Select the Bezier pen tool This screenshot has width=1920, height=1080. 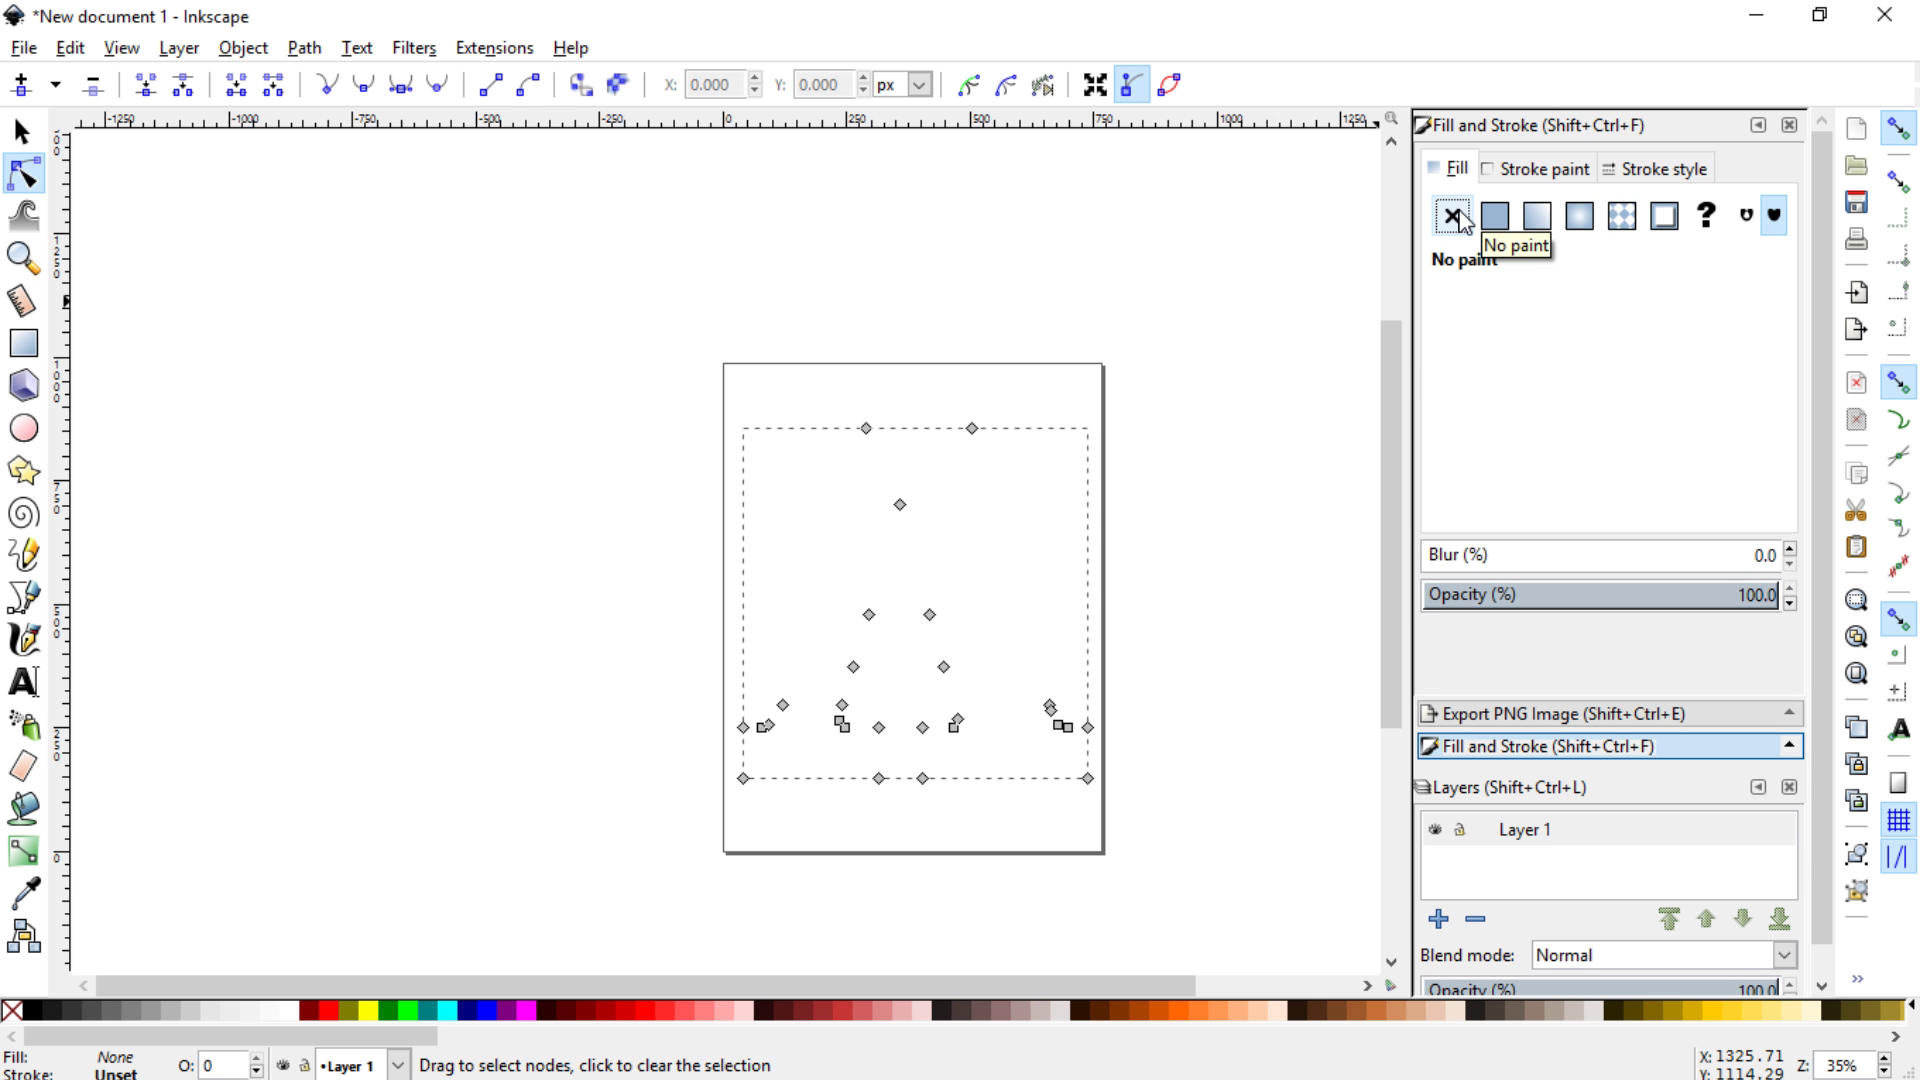tap(24, 597)
